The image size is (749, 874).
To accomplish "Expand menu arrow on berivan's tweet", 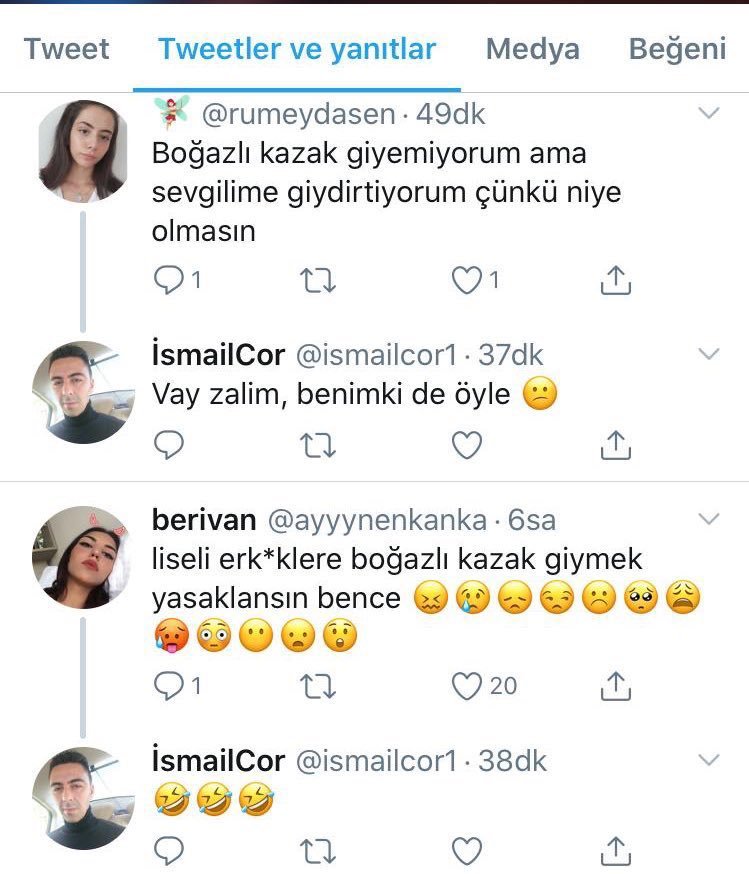I will [x=709, y=519].
